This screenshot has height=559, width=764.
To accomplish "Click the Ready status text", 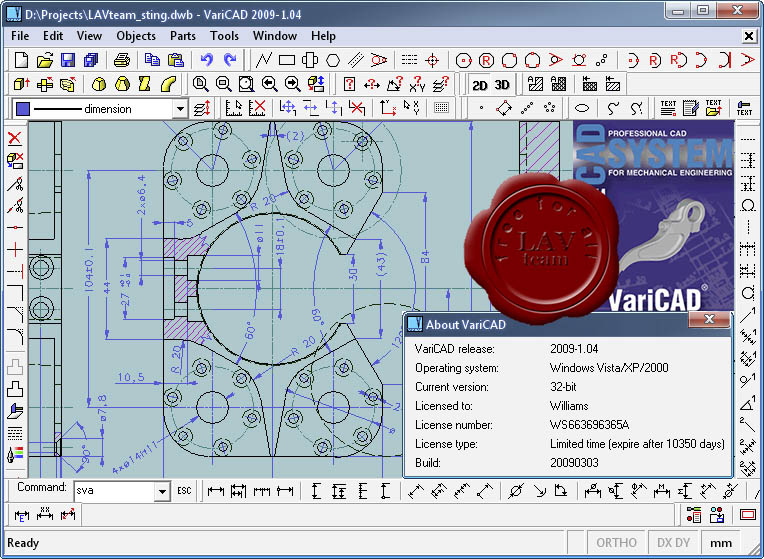I will click(x=23, y=543).
